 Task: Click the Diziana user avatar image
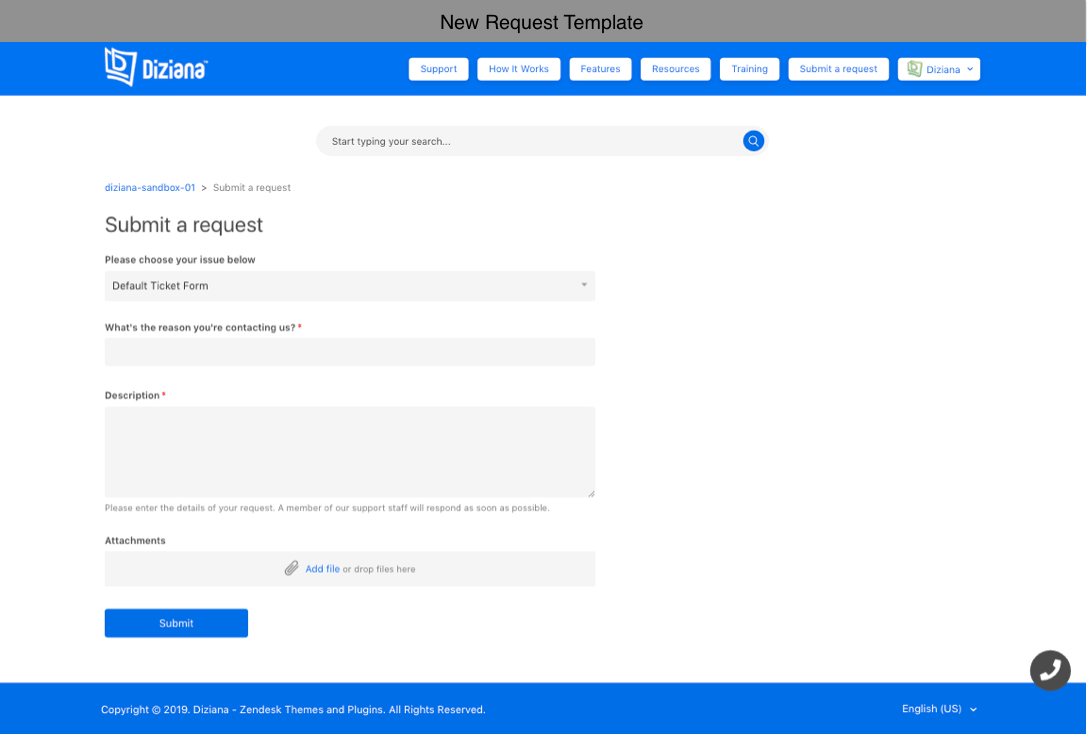(x=914, y=69)
